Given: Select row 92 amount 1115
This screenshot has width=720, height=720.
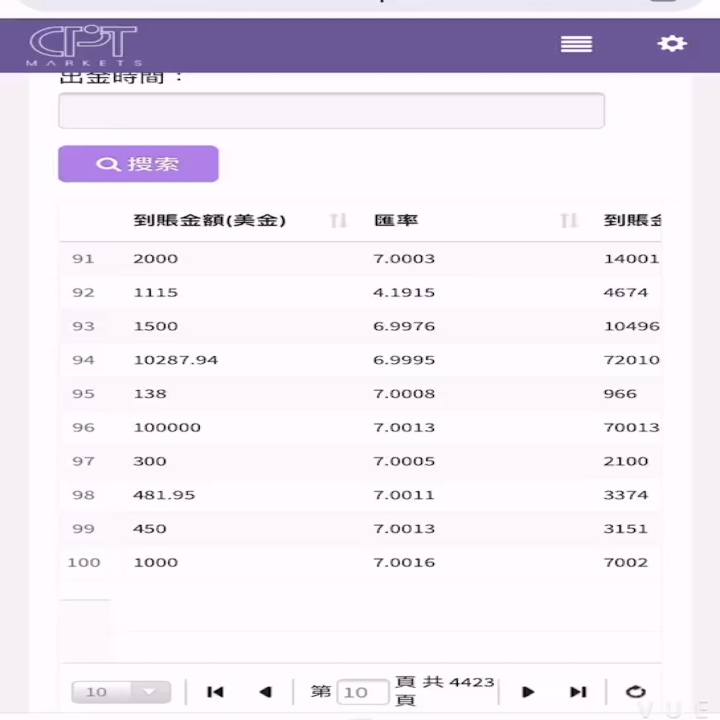Looking at the screenshot, I should [x=155, y=292].
